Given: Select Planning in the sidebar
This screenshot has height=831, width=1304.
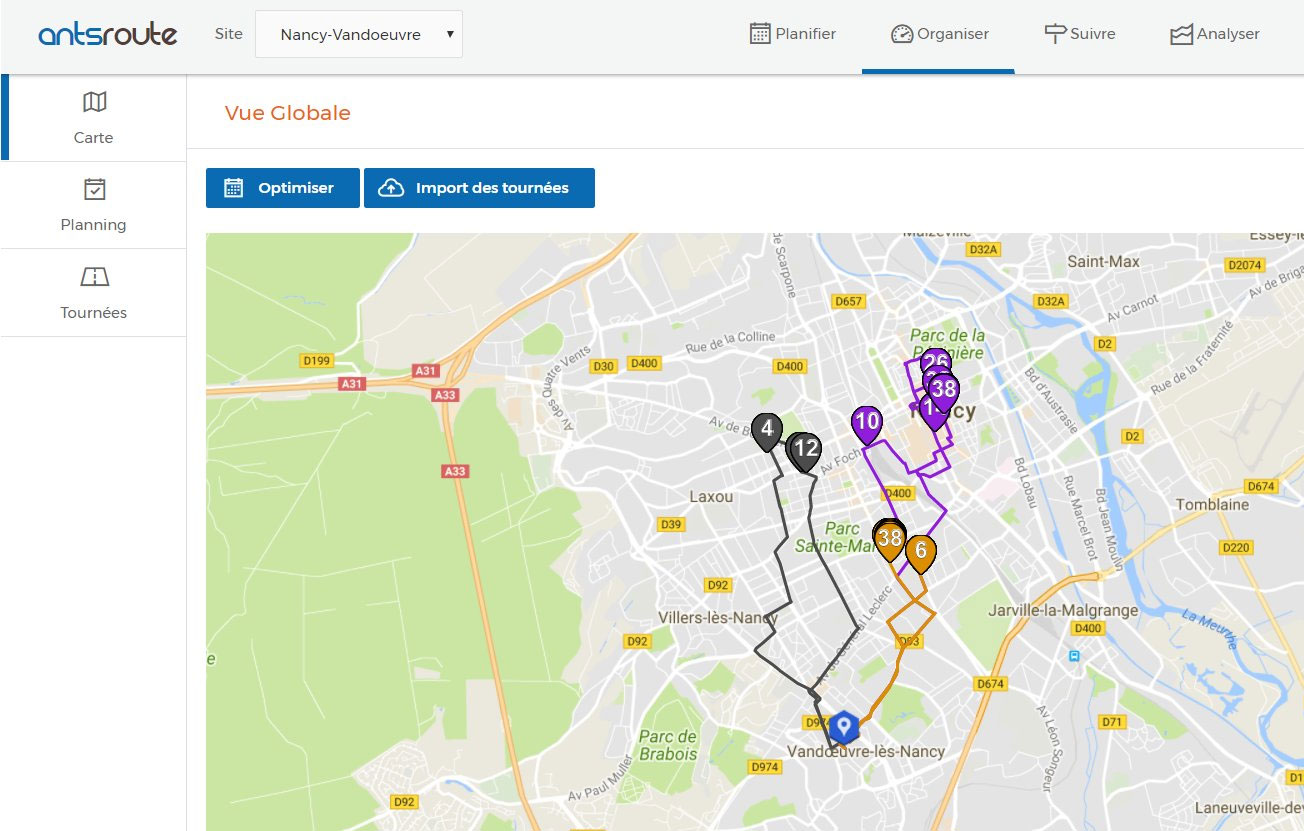Looking at the screenshot, I should (x=94, y=205).
